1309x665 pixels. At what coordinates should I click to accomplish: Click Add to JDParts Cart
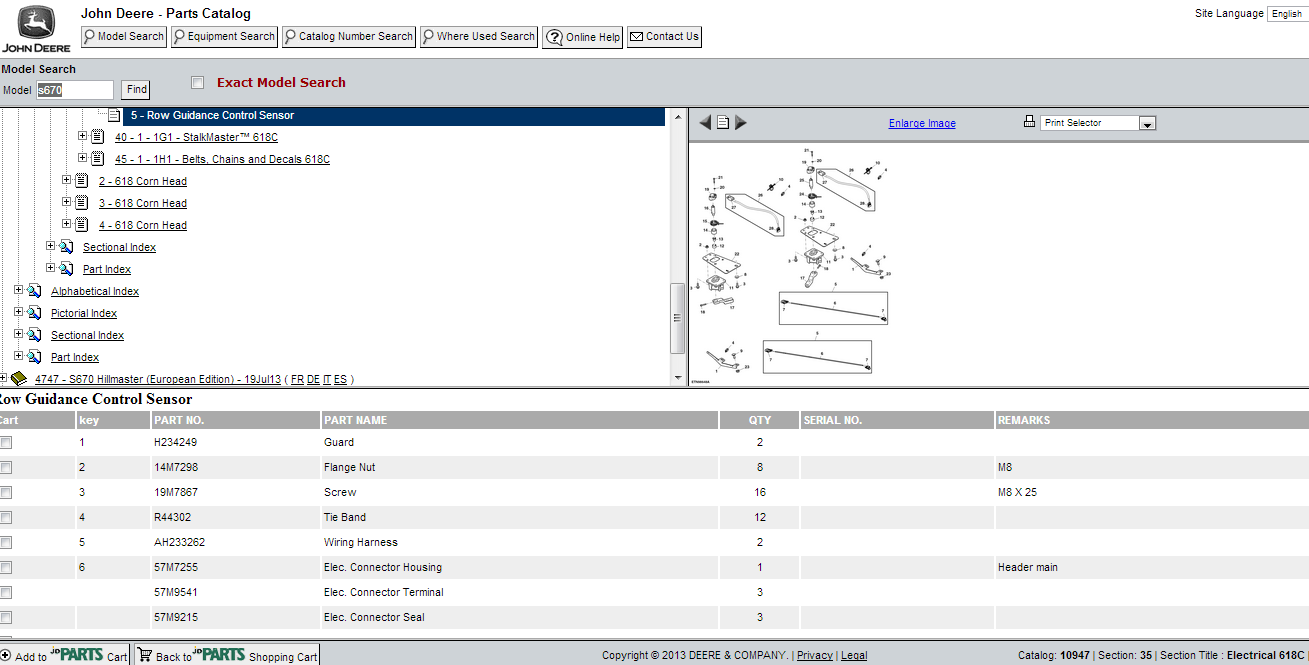[65, 655]
